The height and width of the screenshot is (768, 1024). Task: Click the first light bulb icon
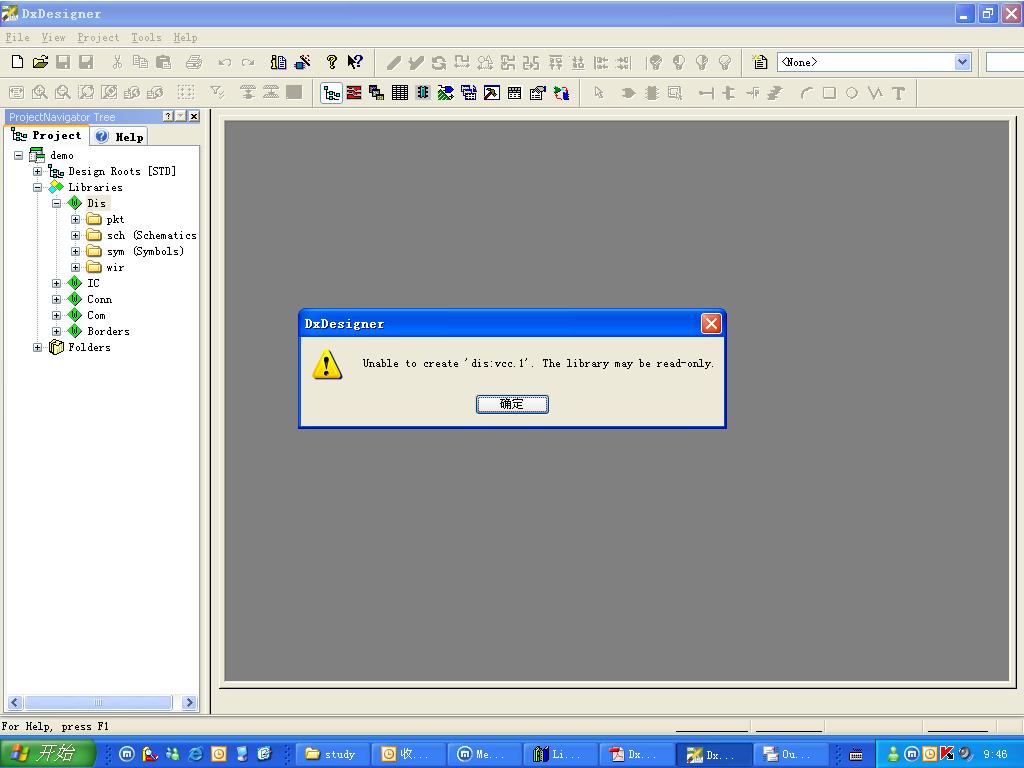coord(655,62)
